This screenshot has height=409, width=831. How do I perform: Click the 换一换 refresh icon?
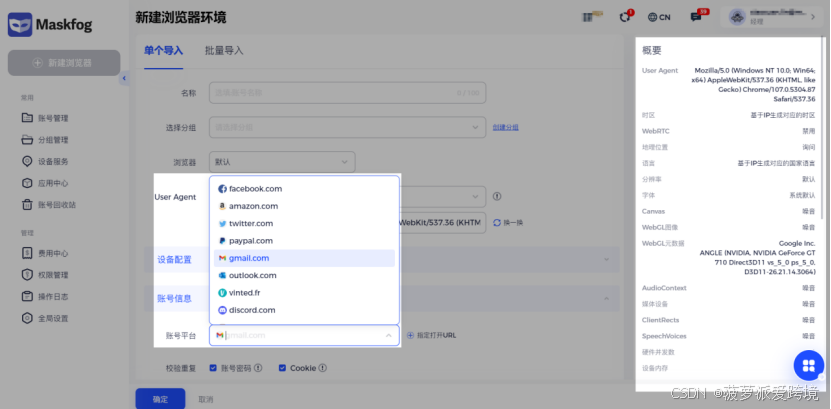(497, 223)
